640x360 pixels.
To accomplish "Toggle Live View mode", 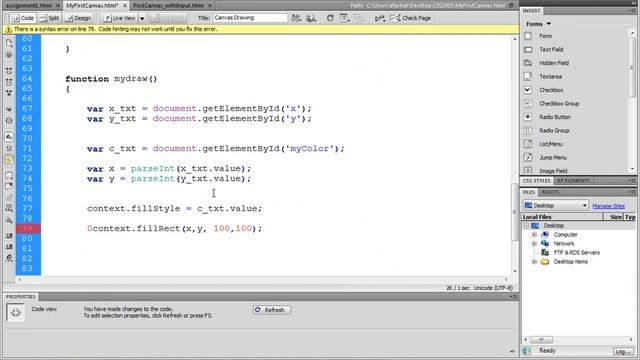I will pyautogui.click(x=120, y=18).
